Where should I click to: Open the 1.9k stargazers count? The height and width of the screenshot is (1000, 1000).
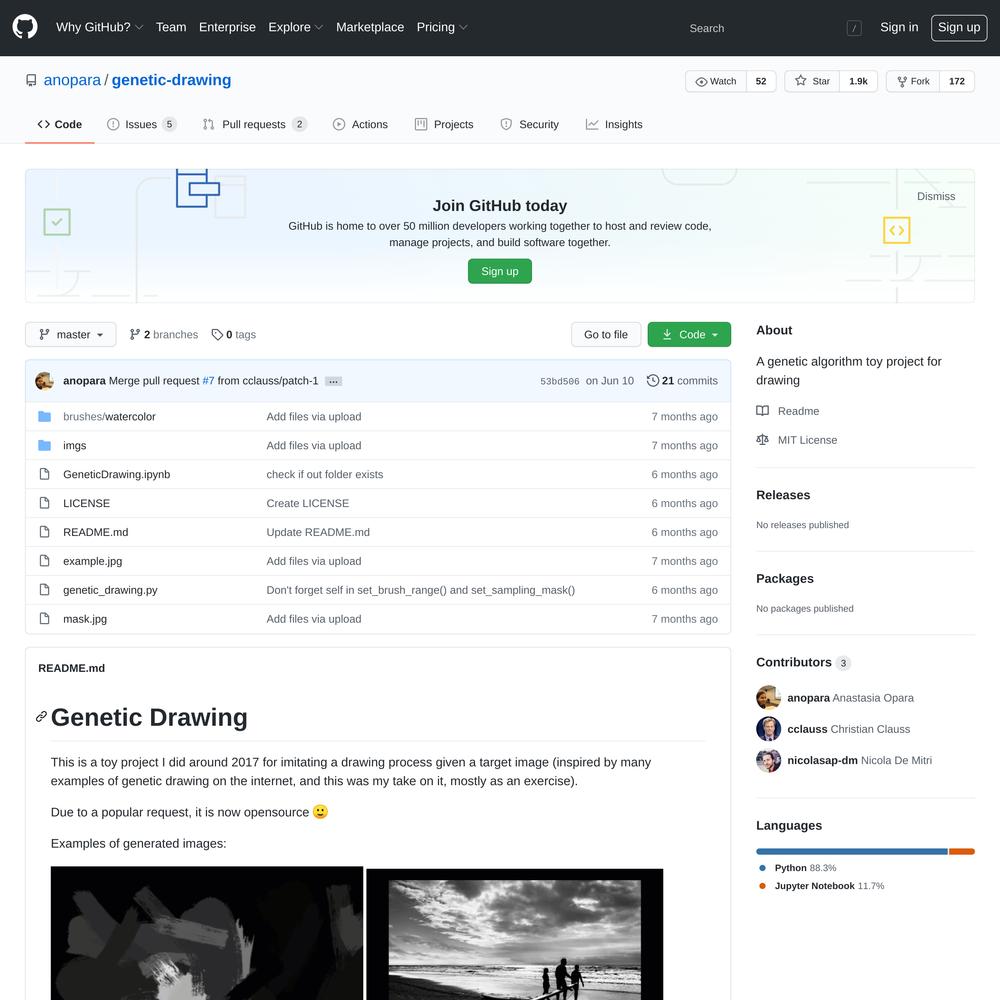click(x=858, y=81)
